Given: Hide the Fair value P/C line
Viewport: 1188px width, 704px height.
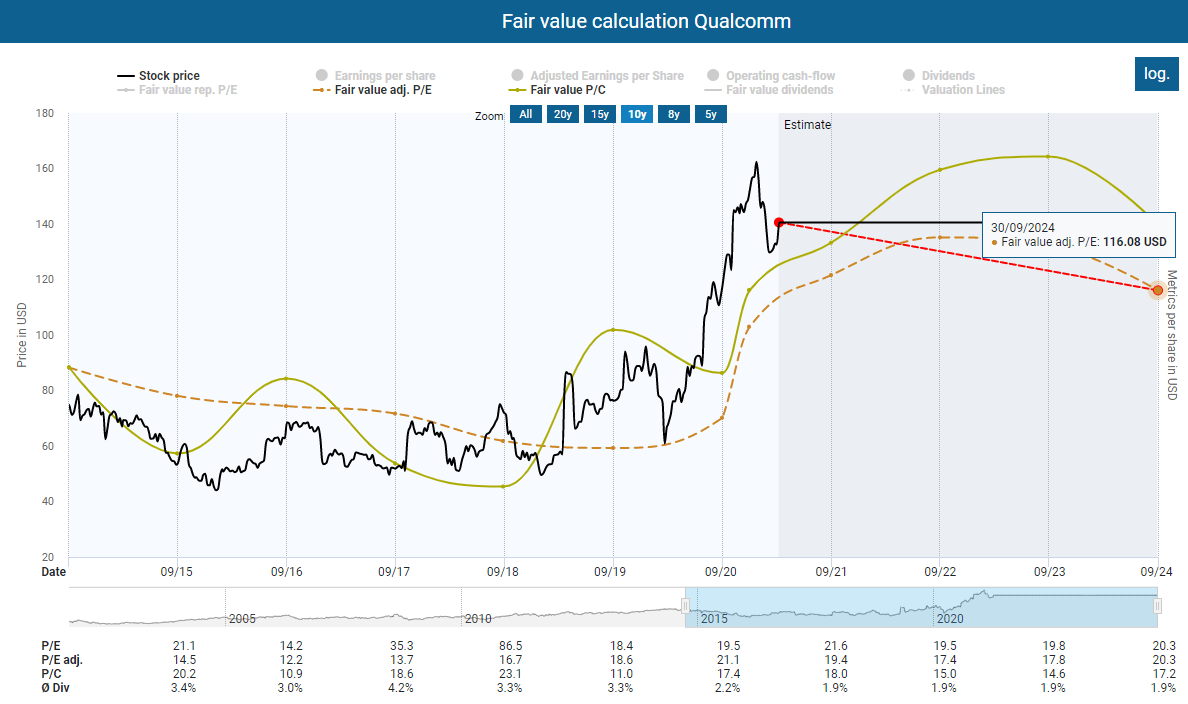Looking at the screenshot, I should (557, 89).
